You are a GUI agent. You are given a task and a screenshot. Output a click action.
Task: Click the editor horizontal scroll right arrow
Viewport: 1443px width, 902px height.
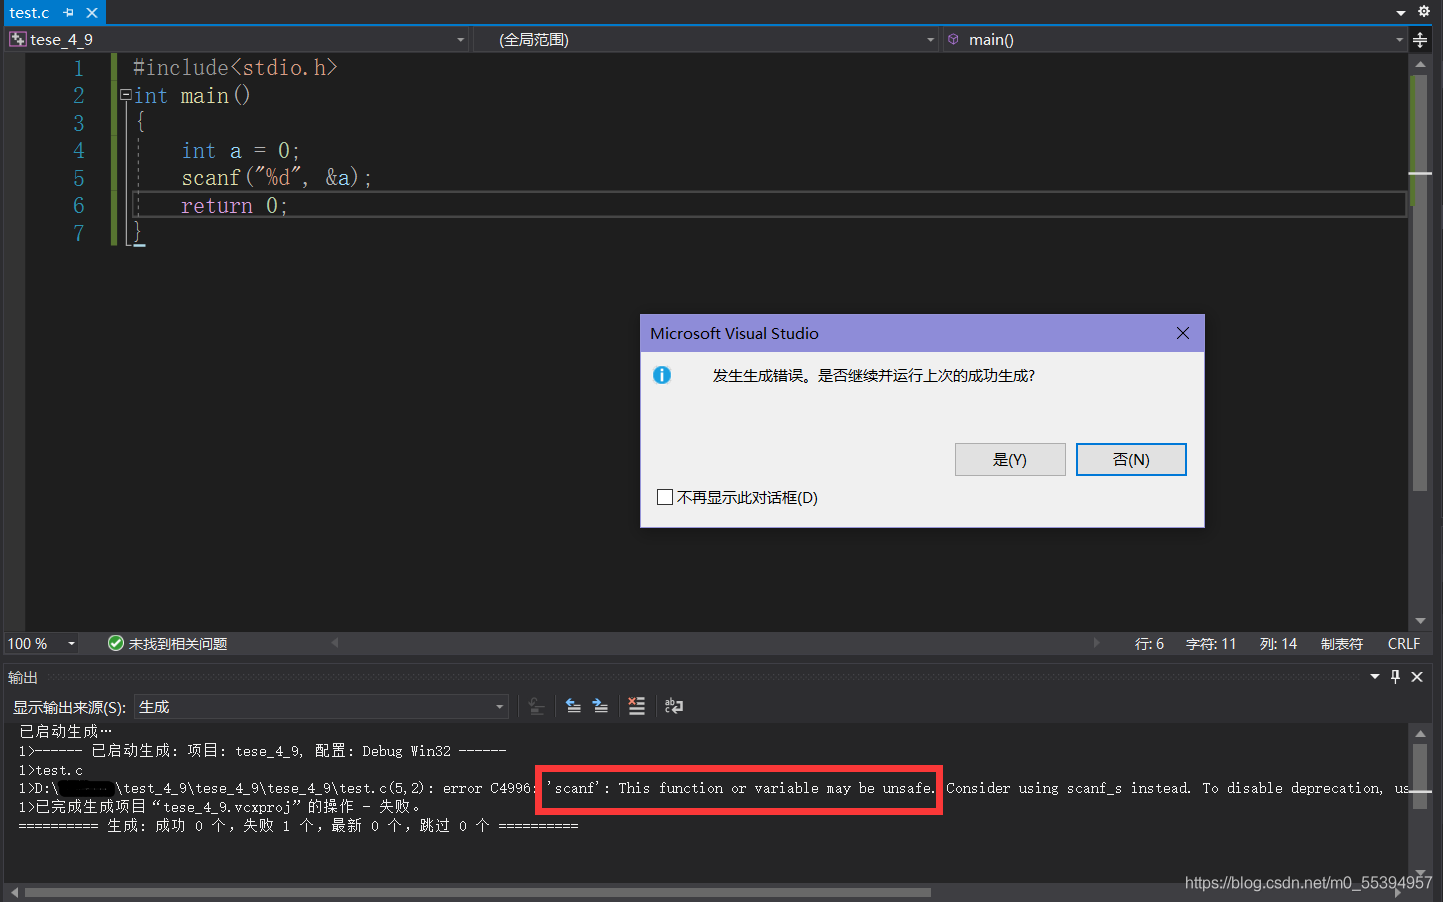coord(1097,643)
